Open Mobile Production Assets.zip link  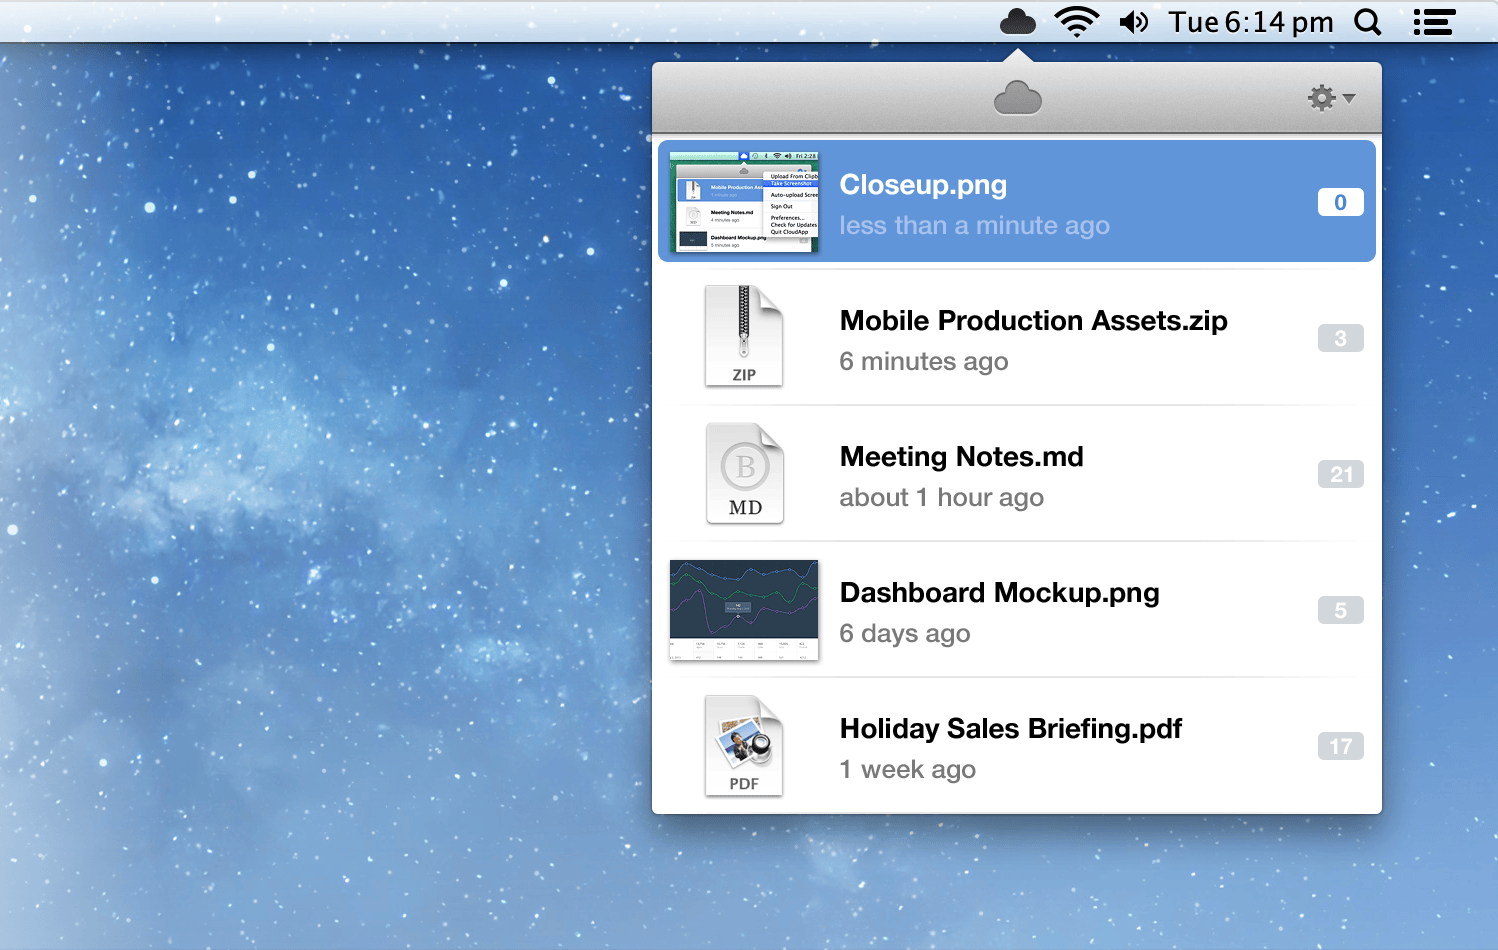click(x=1033, y=321)
